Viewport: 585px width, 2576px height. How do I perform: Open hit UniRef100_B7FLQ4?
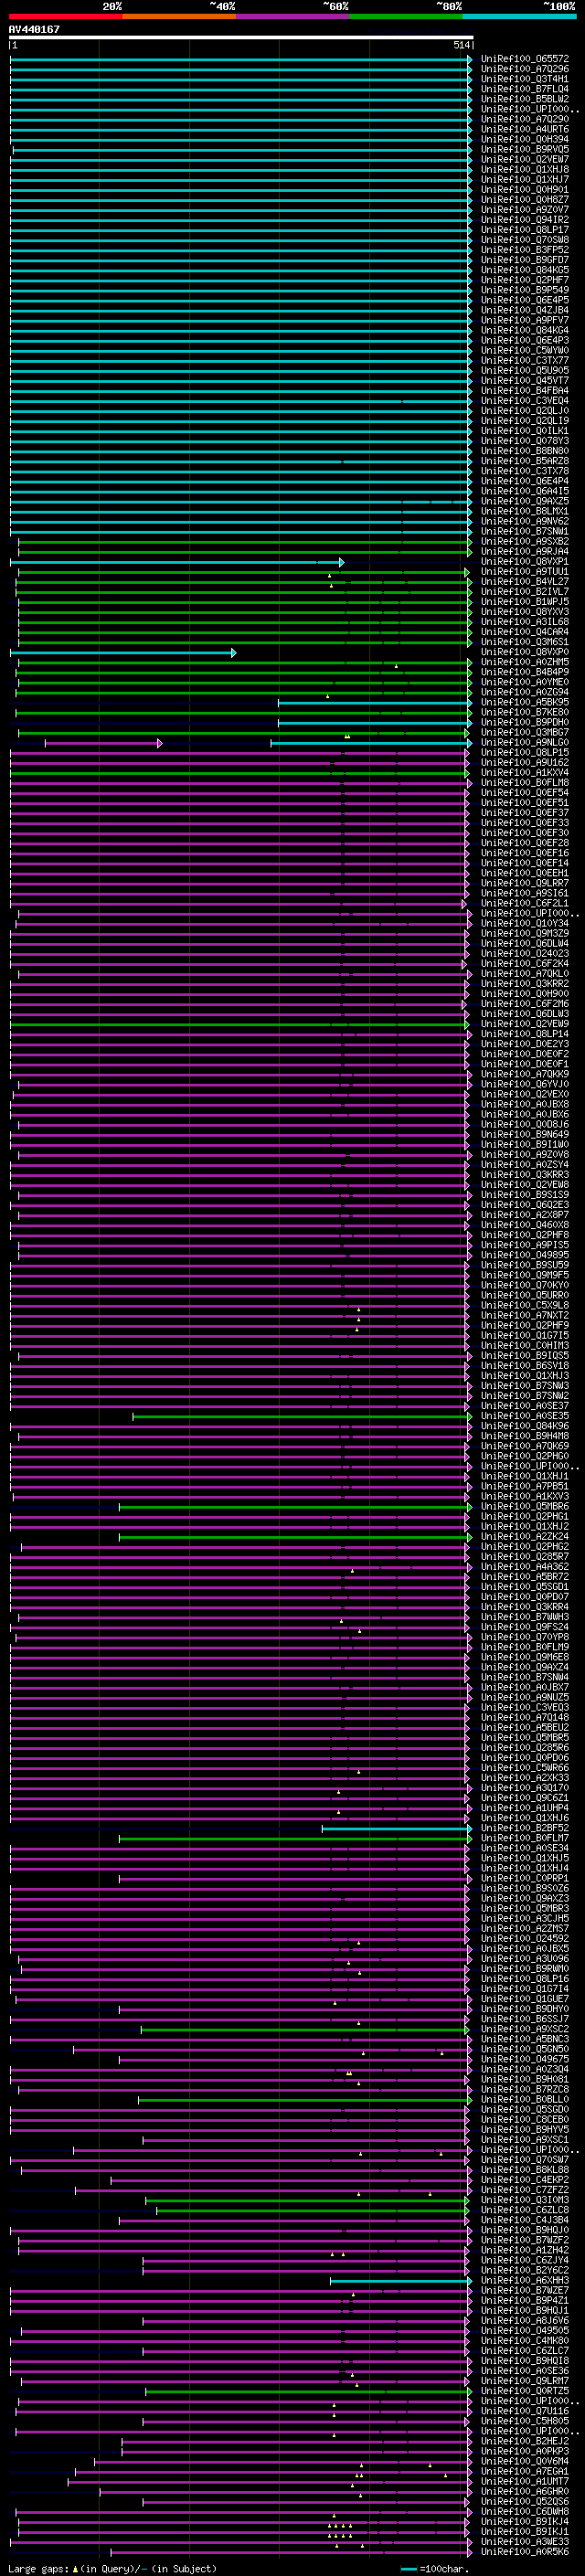point(525,89)
